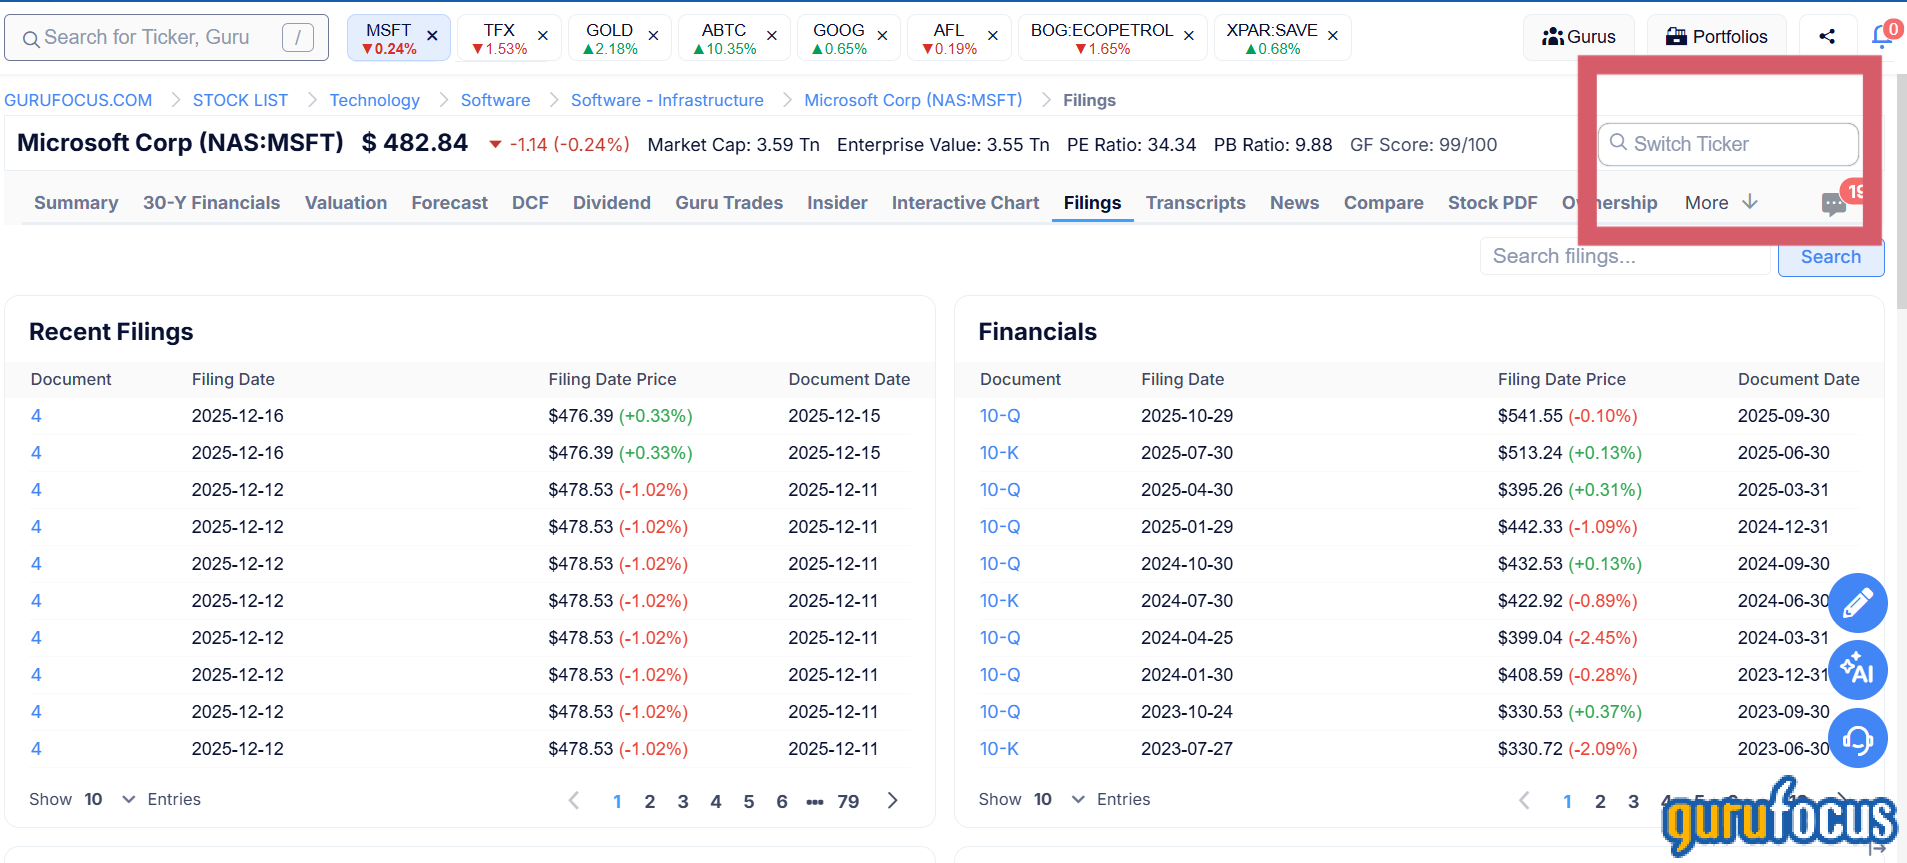Open the Software breadcrumb link
The image size is (1907, 863).
point(496,100)
